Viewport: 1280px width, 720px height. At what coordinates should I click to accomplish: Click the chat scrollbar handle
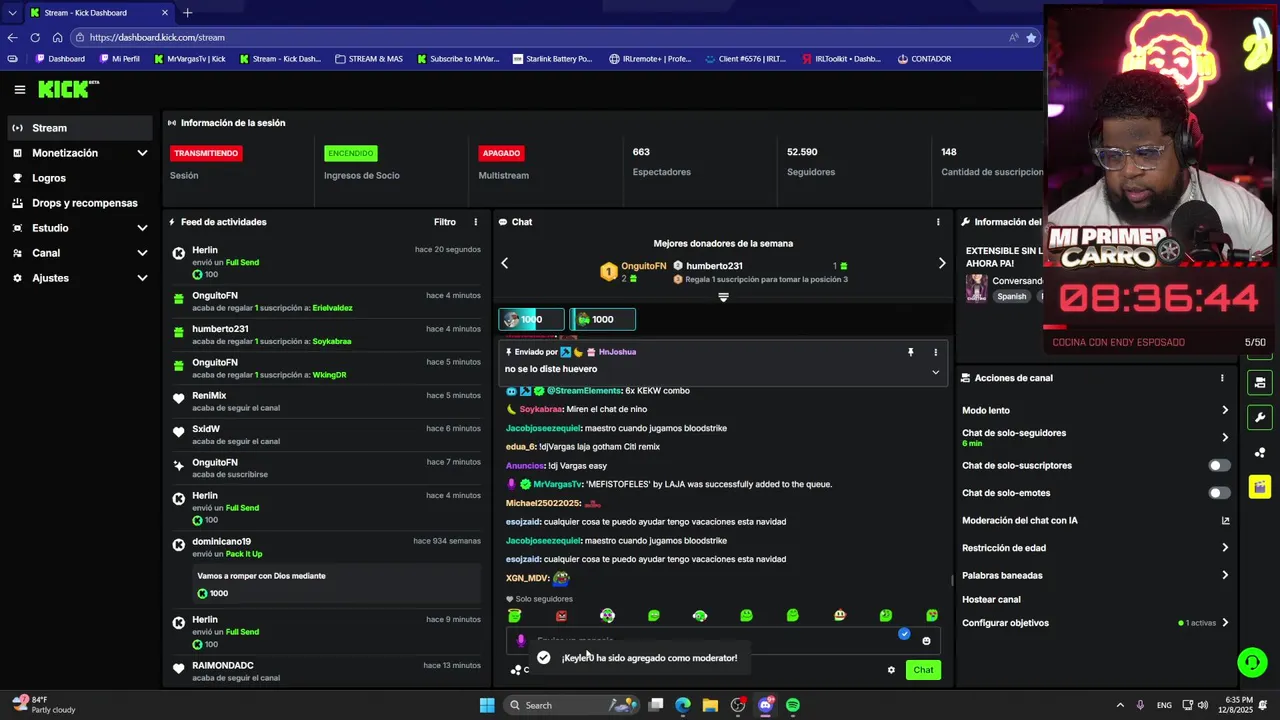pos(951,580)
